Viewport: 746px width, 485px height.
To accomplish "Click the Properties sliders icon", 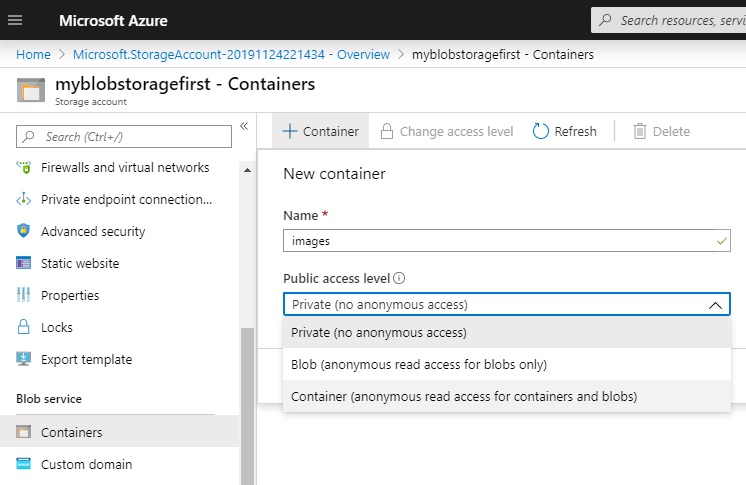I will (x=24, y=295).
